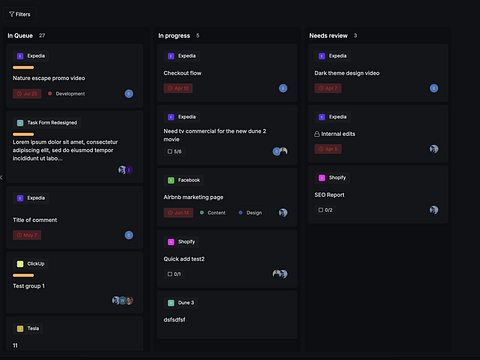This screenshot has width=480, height=360.
Task: Click the green Facebook project icon
Action: pyautogui.click(x=171, y=180)
